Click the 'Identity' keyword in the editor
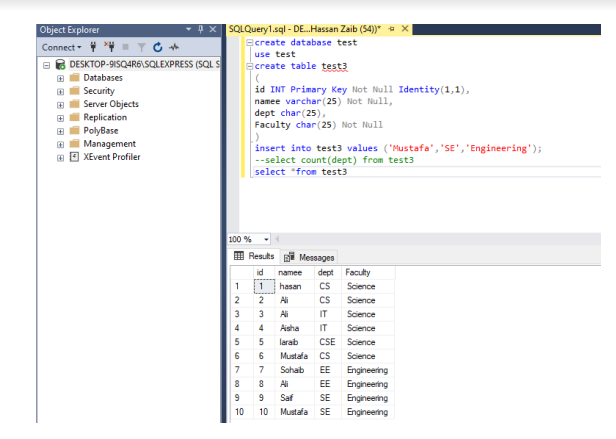616x439 pixels. click(419, 90)
